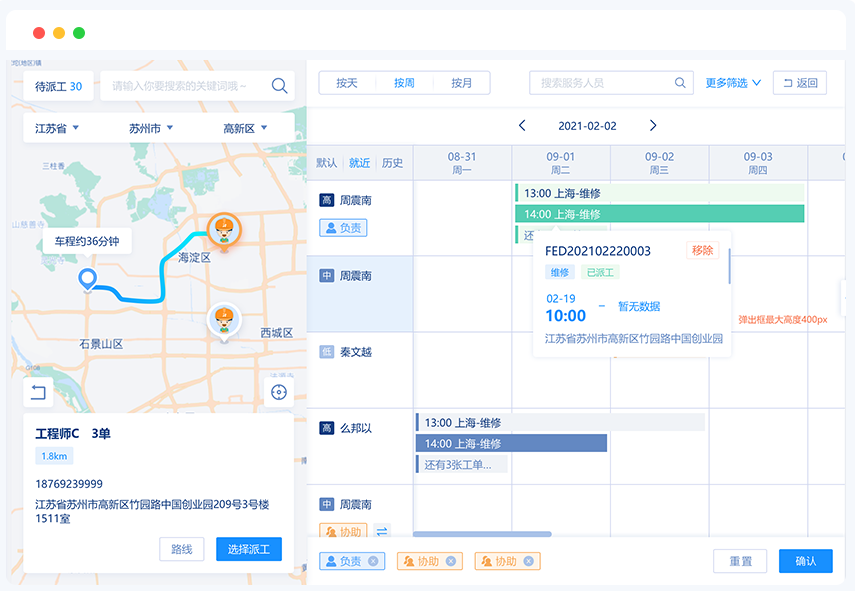The height and width of the screenshot is (591, 855).
Task: Click order number FED202102220003
Action: coord(598,251)
